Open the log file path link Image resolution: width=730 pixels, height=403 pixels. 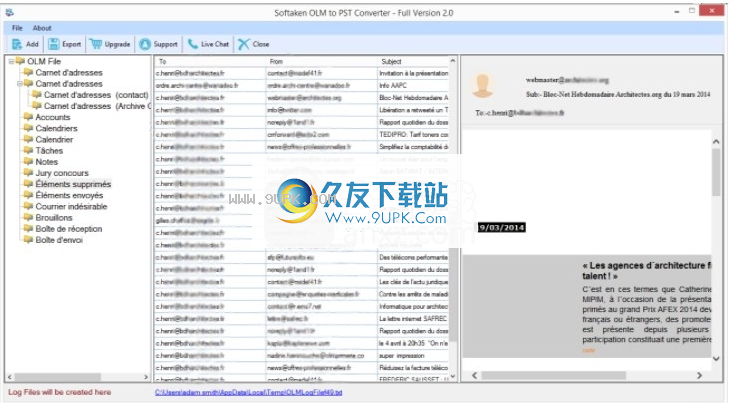click(249, 393)
